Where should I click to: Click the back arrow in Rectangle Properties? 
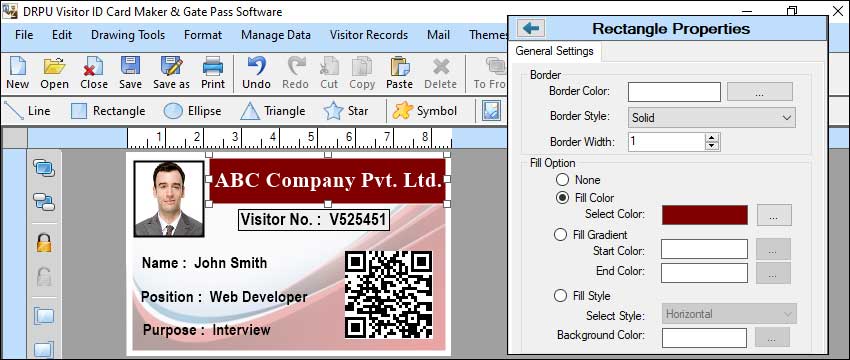coord(531,28)
